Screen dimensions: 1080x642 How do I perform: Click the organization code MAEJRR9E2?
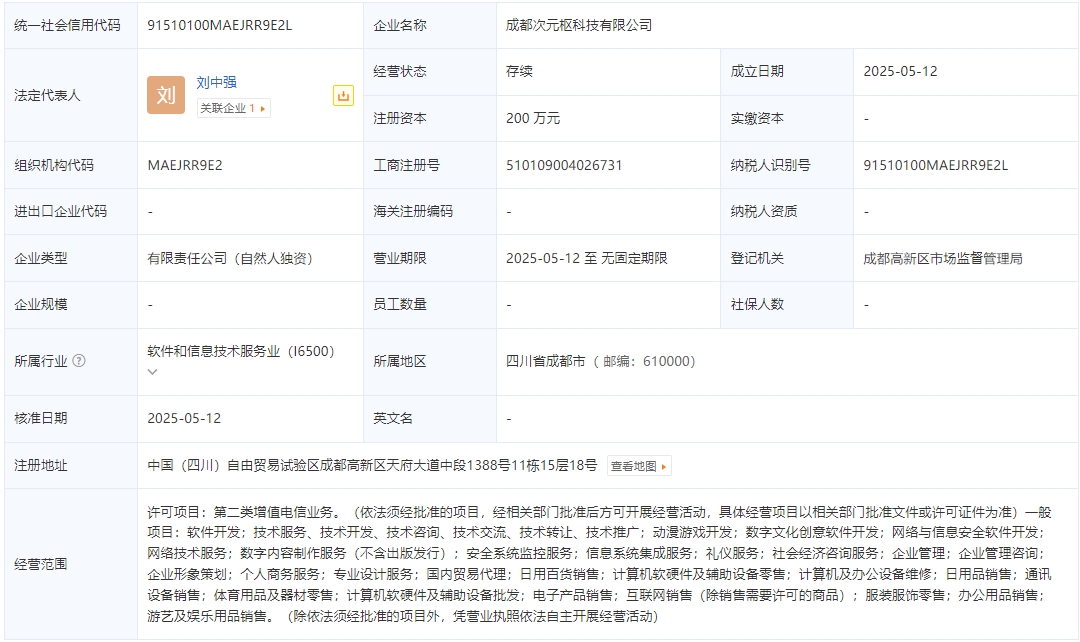tap(185, 165)
